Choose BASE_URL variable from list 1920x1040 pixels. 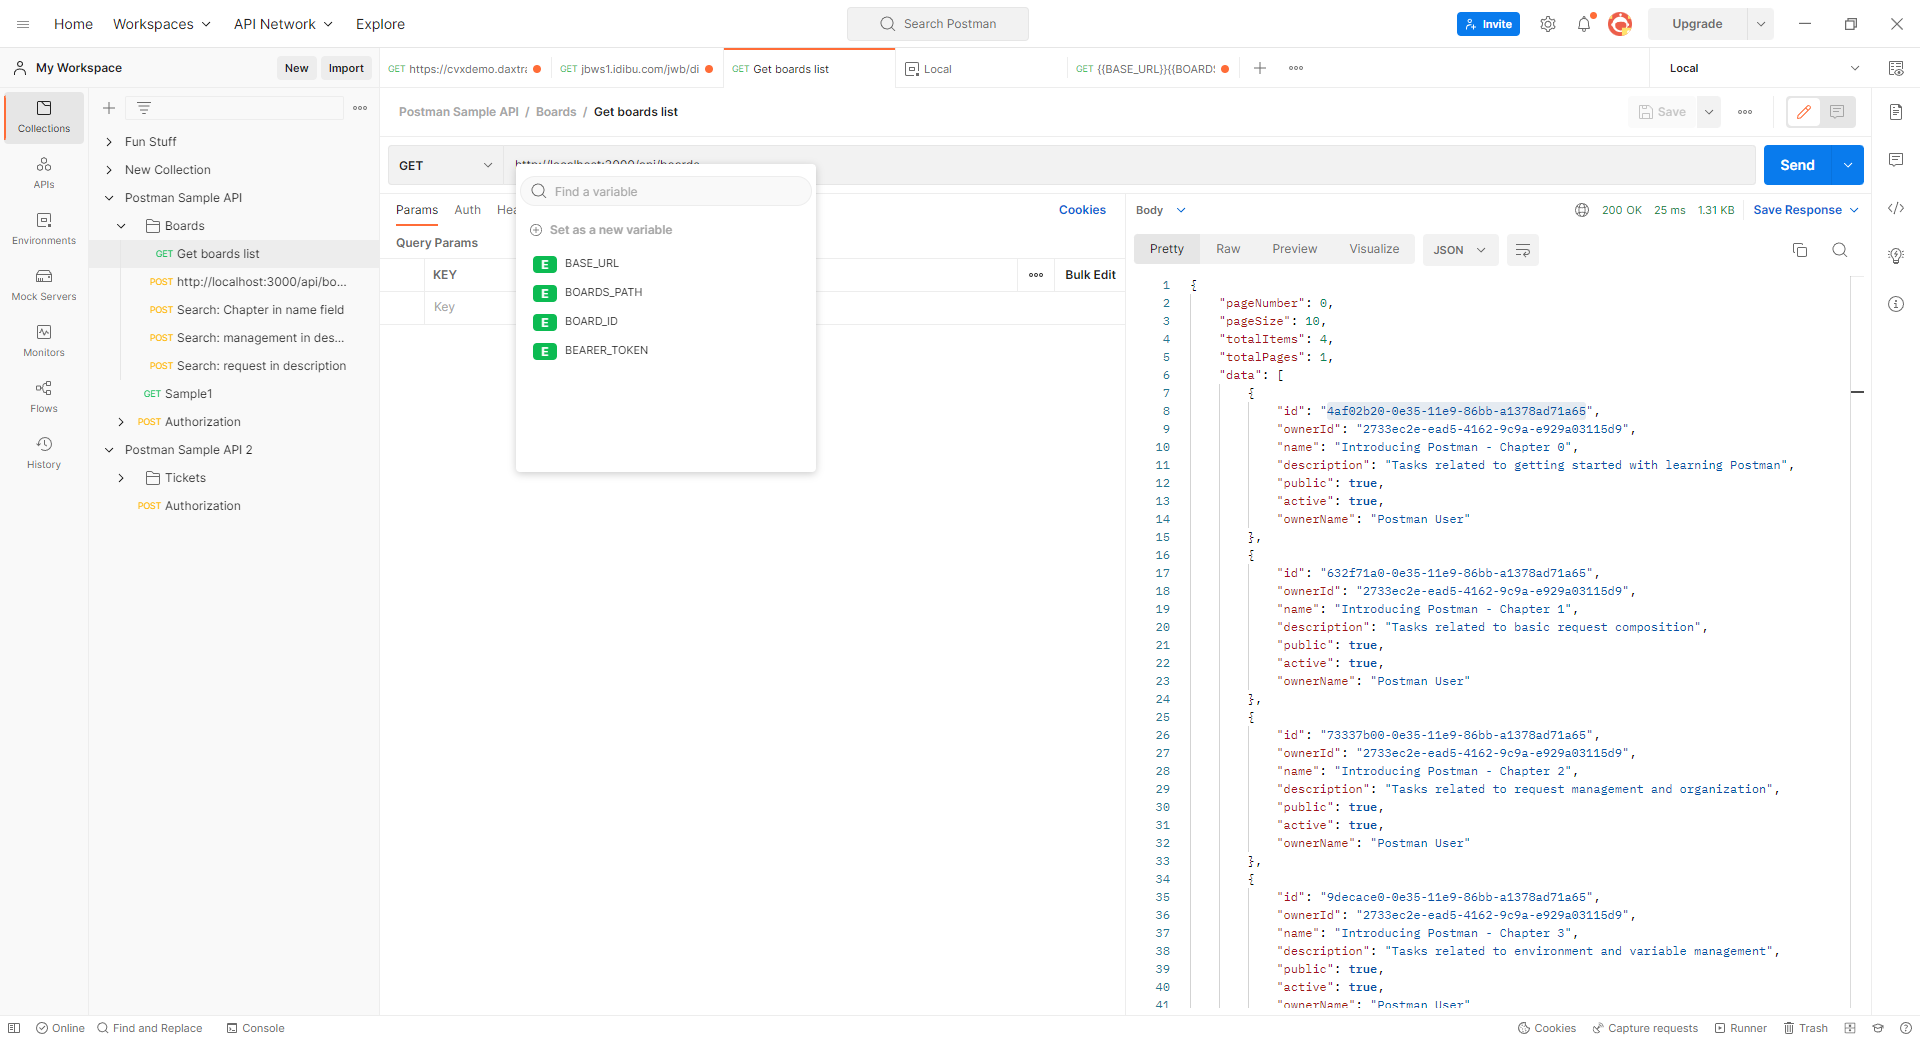[665, 263]
